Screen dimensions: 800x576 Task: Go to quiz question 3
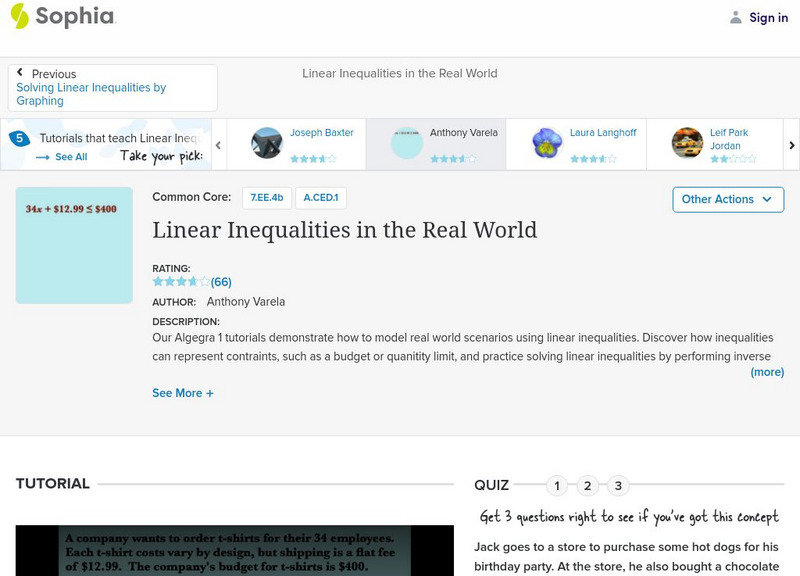[618, 486]
